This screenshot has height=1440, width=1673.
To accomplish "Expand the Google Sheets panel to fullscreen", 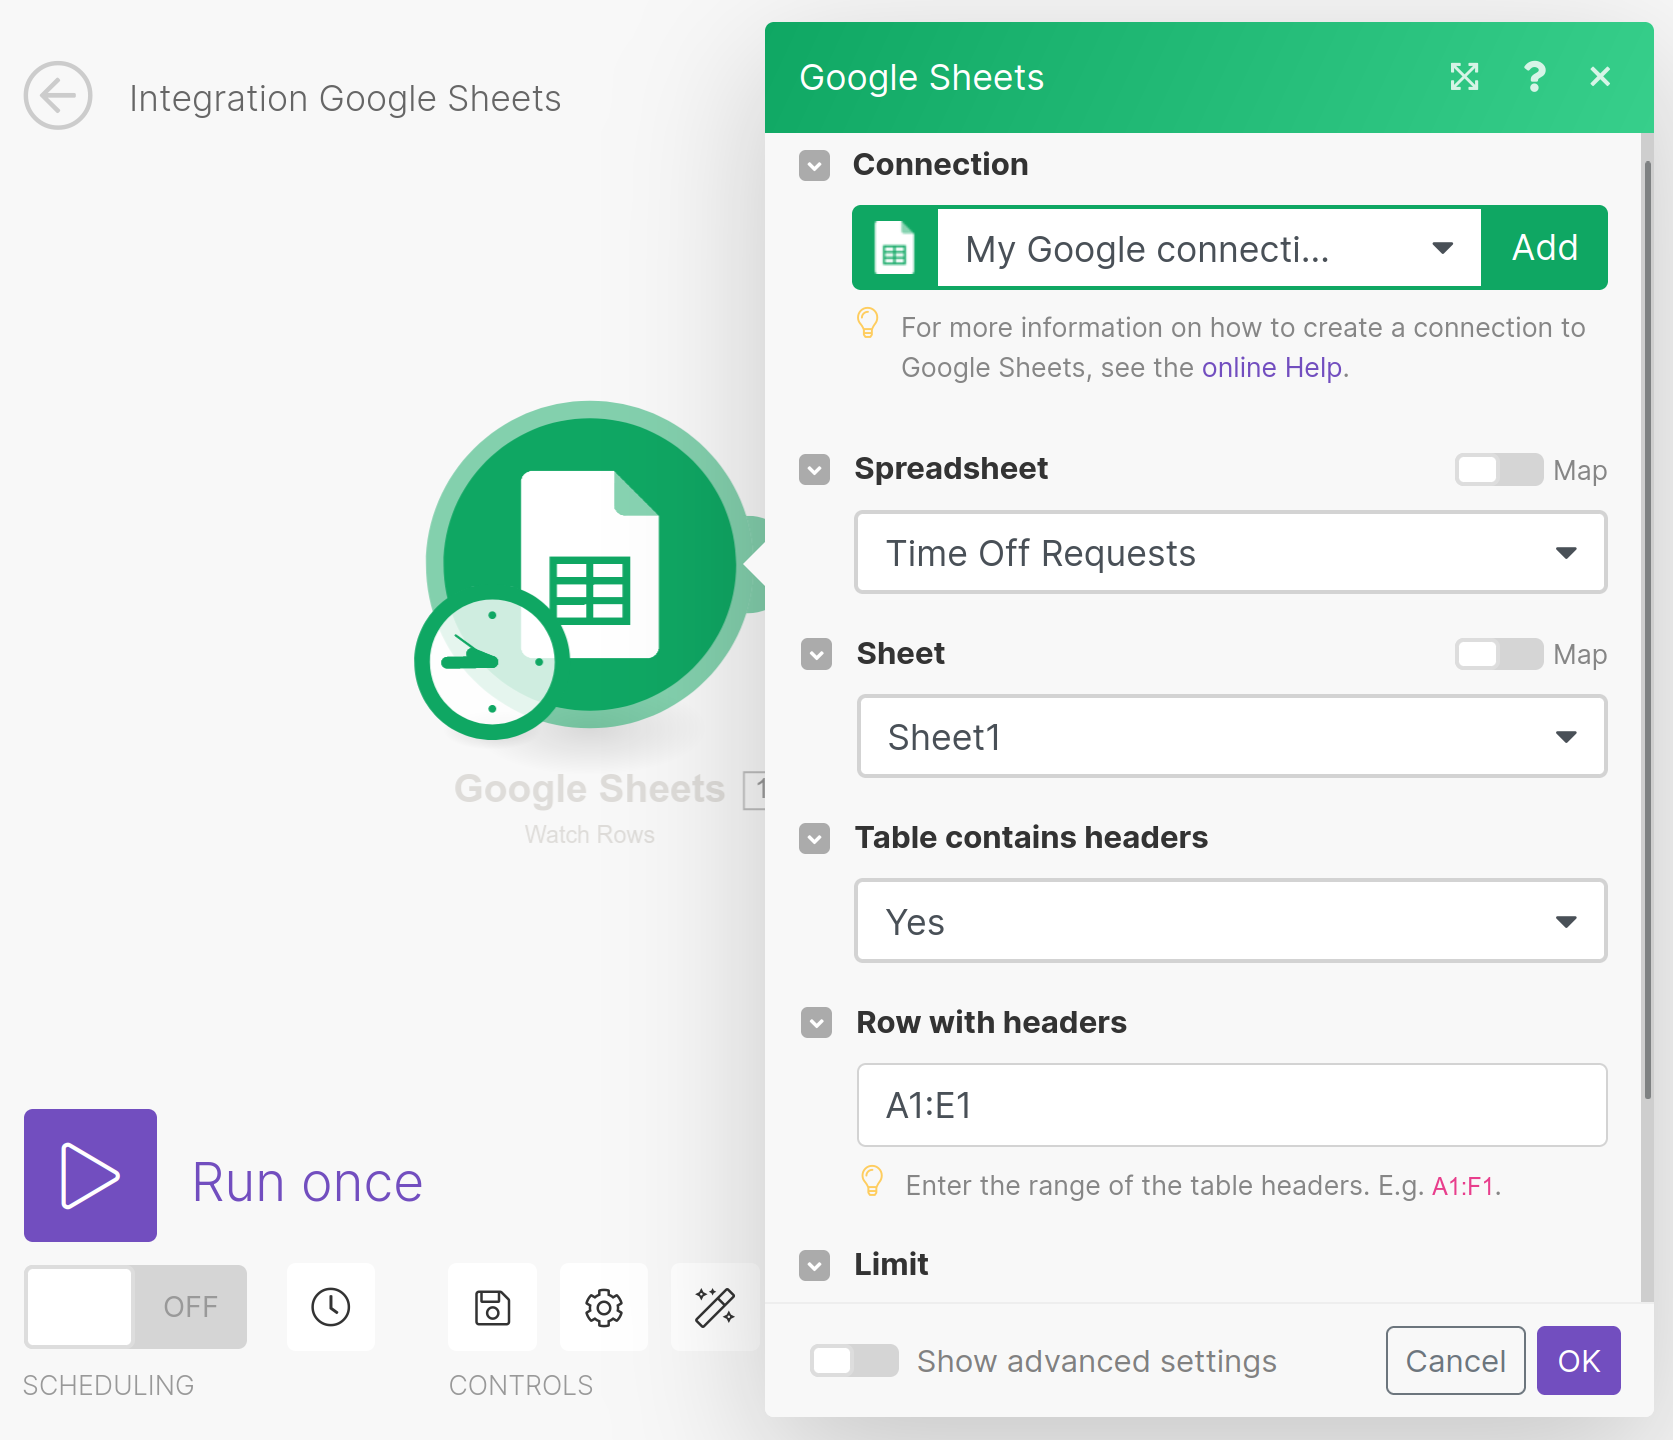I will pos(1464,77).
